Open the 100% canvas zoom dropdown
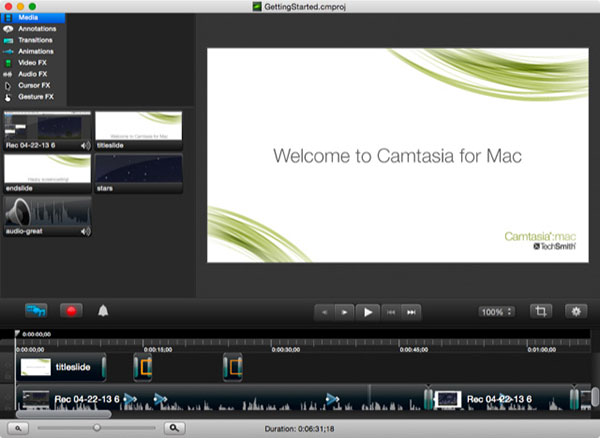The image size is (600, 438). tap(496, 312)
